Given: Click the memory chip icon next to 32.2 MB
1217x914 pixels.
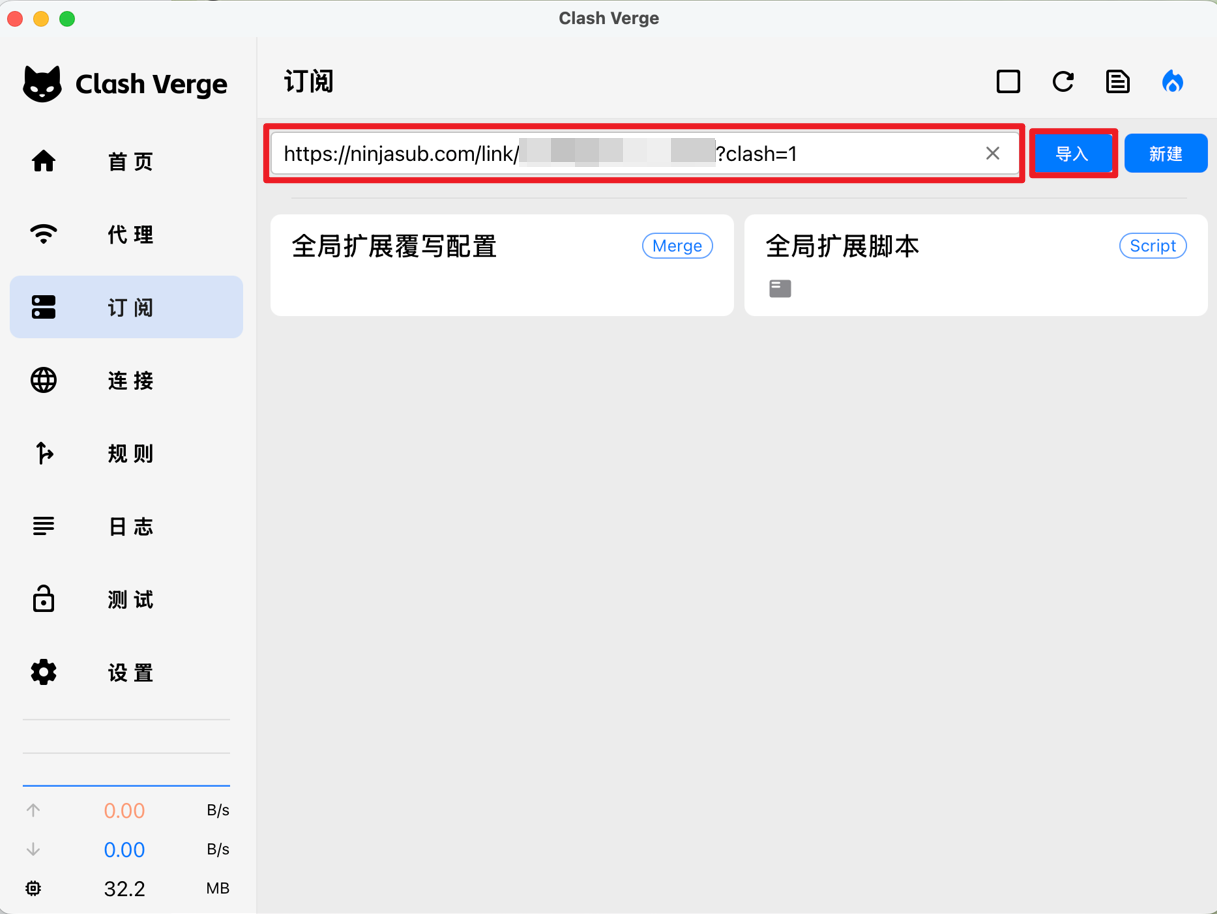Looking at the screenshot, I should click(33, 888).
